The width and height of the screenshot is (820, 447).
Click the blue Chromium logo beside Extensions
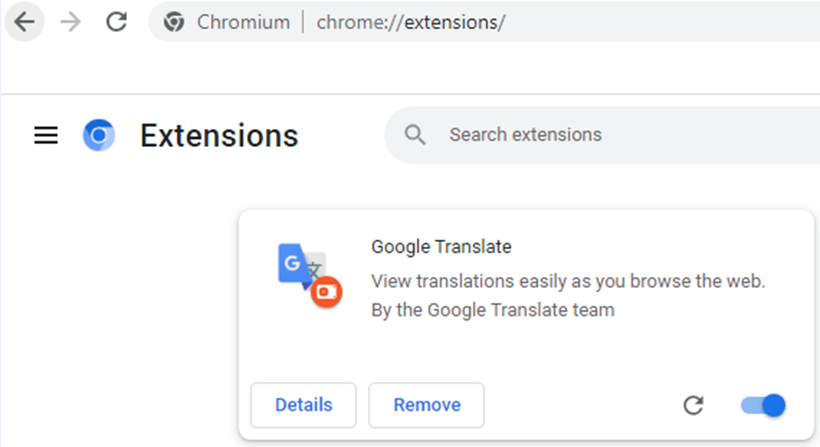[x=99, y=135]
